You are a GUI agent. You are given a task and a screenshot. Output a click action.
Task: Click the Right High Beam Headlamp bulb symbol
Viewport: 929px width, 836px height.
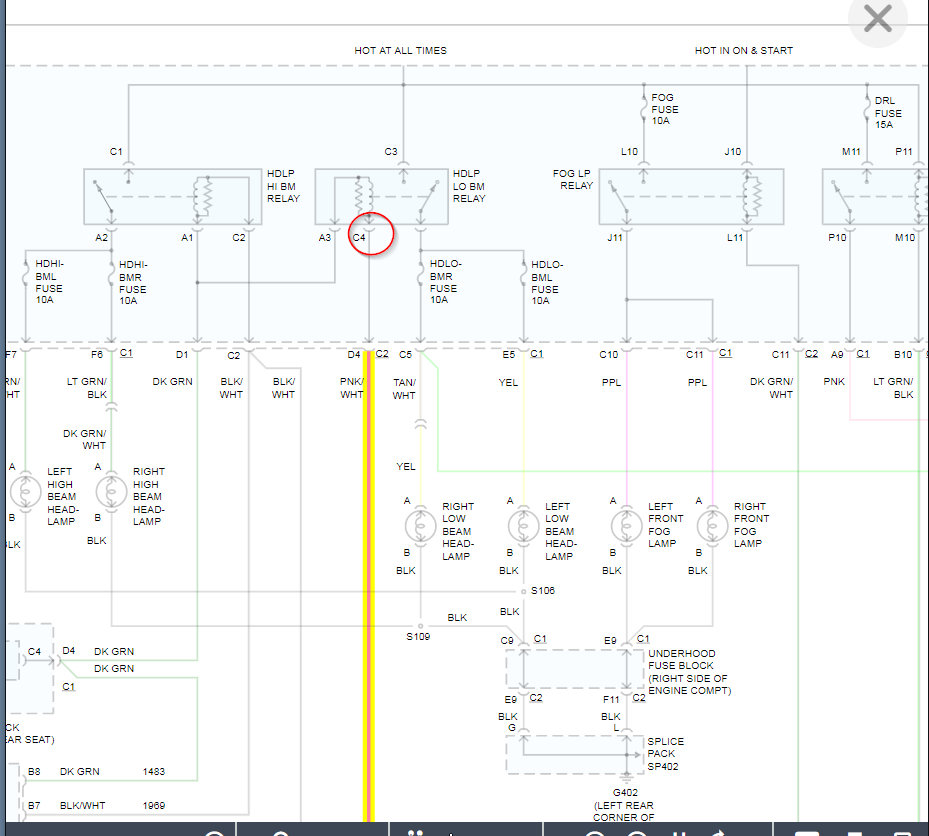tap(111, 491)
